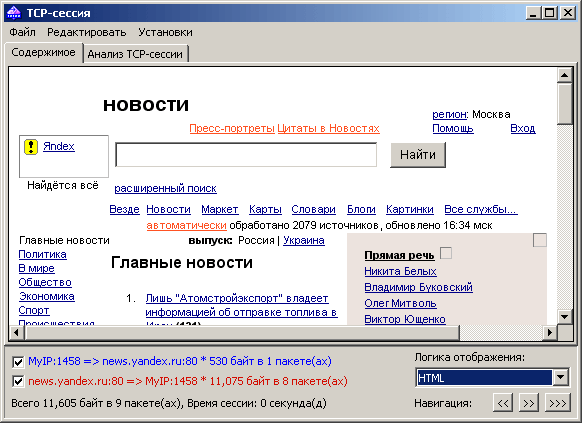Screen dimensions: 582x423
Task: Open the Виктор Ющенко link
Action: pos(405,319)
